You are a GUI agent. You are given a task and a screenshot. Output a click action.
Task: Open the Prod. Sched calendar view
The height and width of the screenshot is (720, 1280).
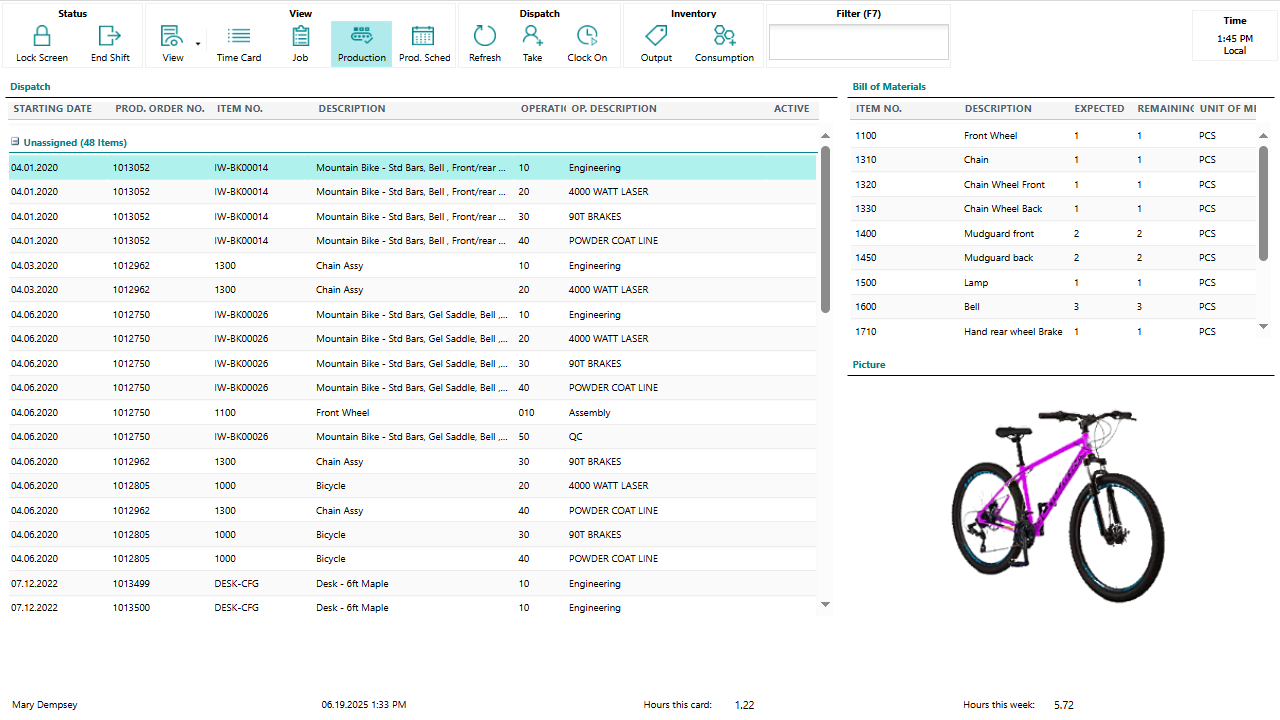point(424,37)
